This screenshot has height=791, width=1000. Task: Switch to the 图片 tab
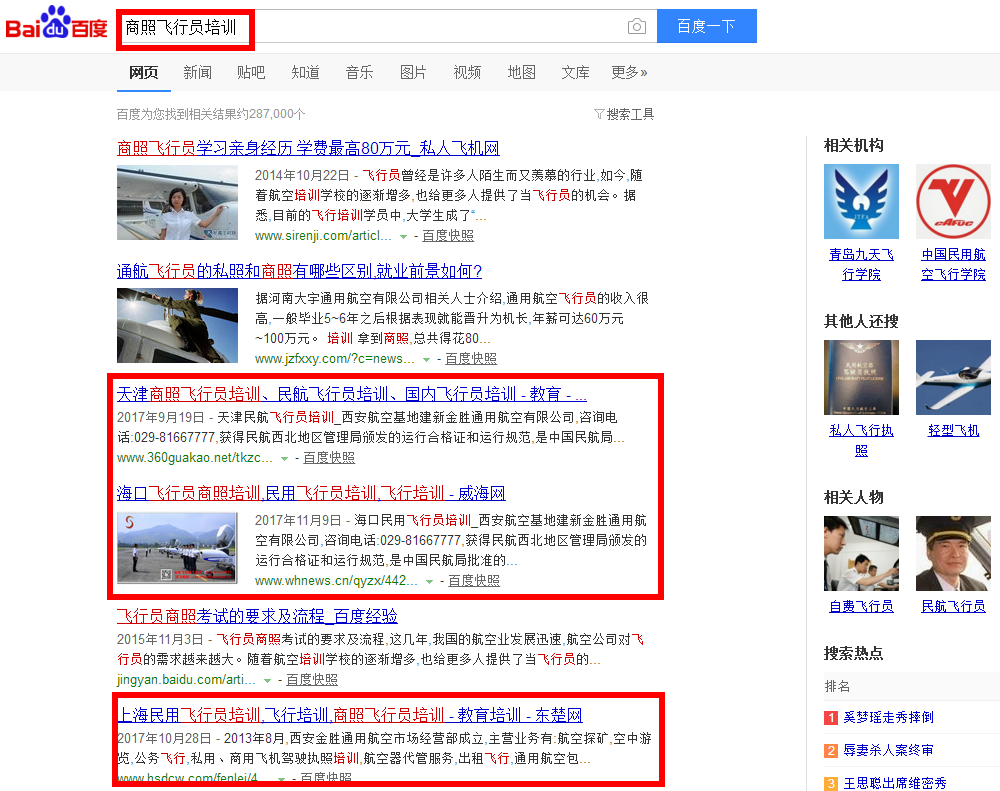[x=413, y=73]
